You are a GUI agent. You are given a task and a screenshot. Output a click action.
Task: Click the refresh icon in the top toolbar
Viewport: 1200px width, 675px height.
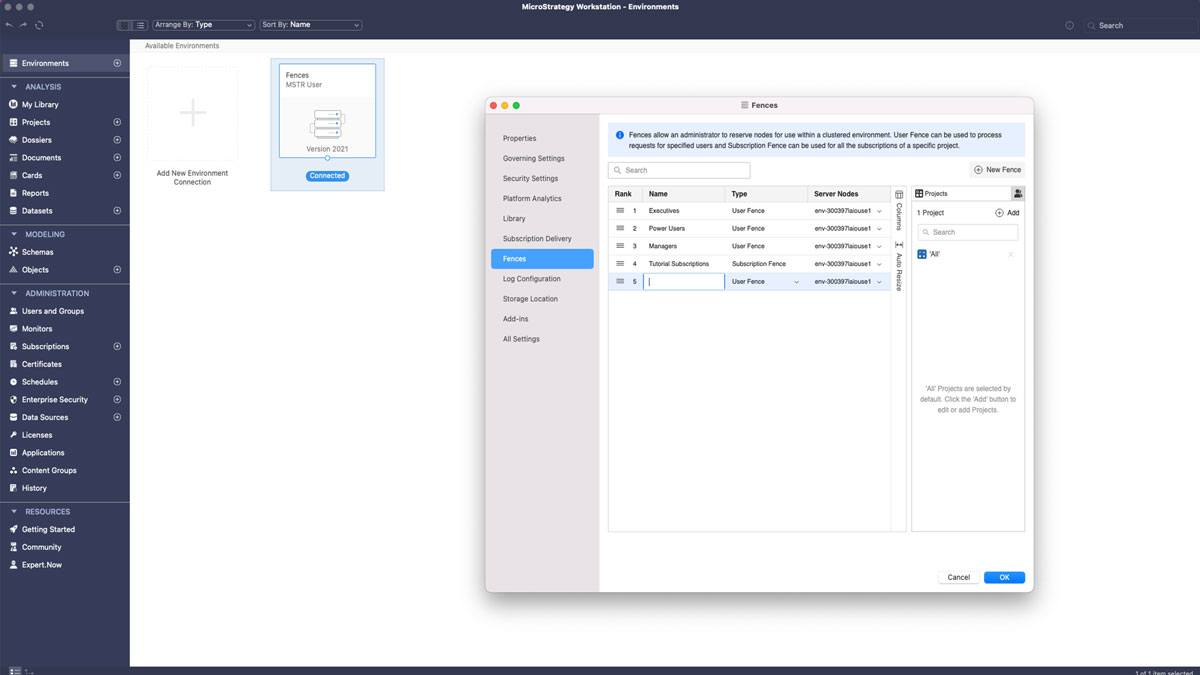[38, 26]
